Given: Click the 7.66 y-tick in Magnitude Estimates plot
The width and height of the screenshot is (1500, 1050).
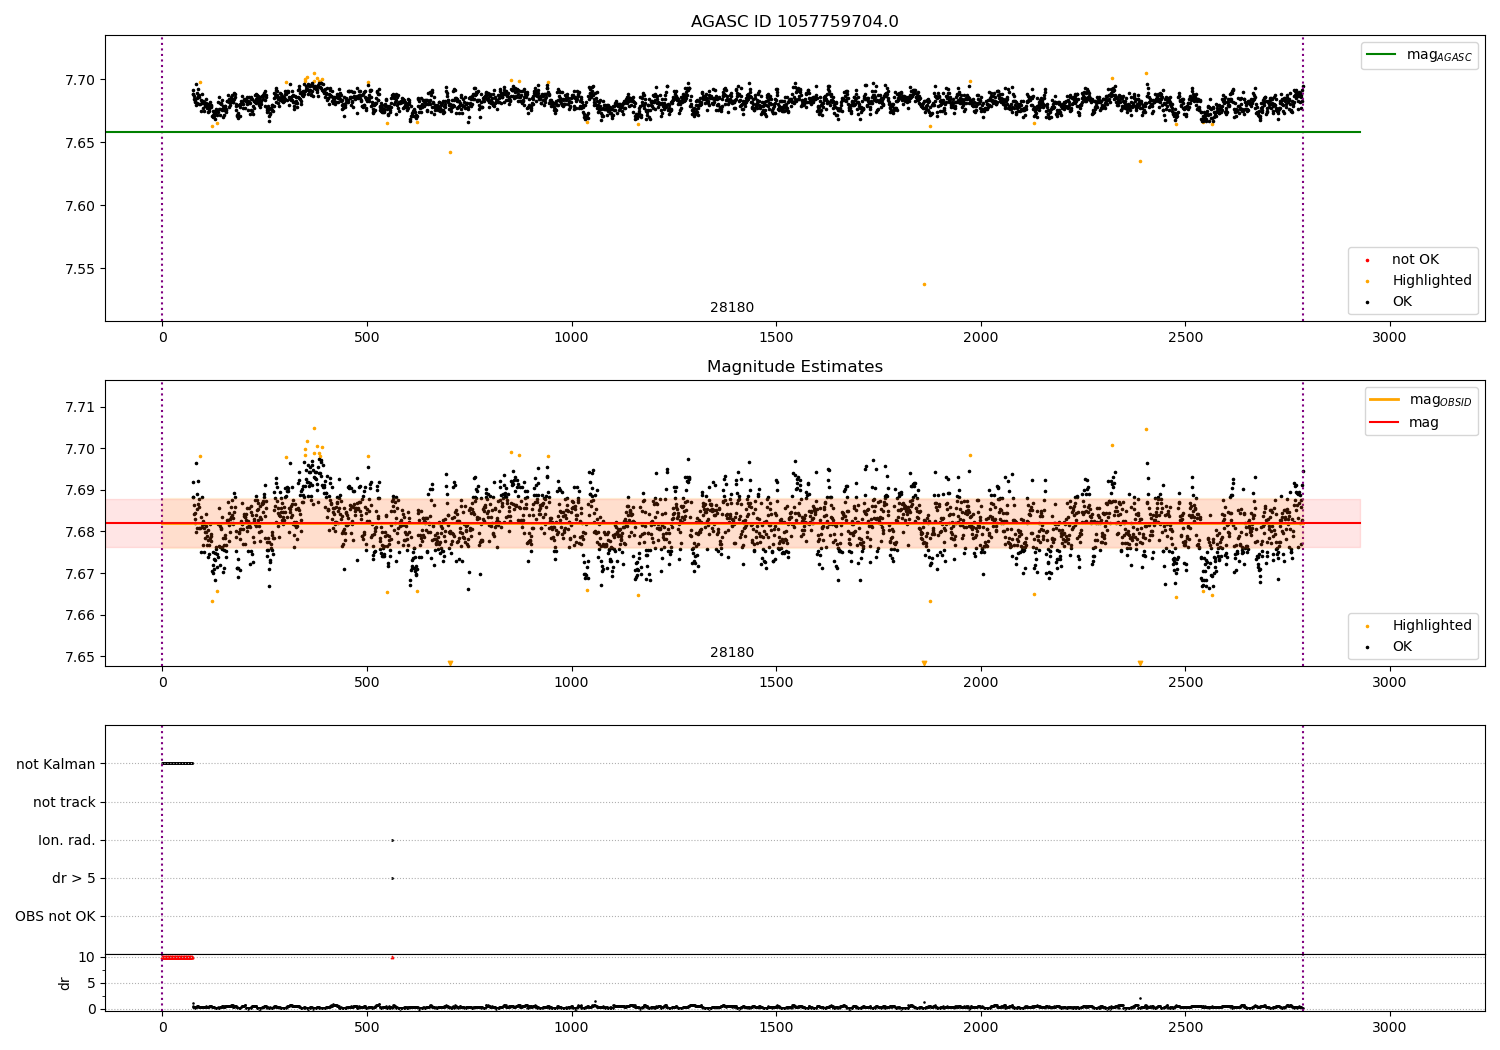Looking at the screenshot, I should (x=79, y=615).
